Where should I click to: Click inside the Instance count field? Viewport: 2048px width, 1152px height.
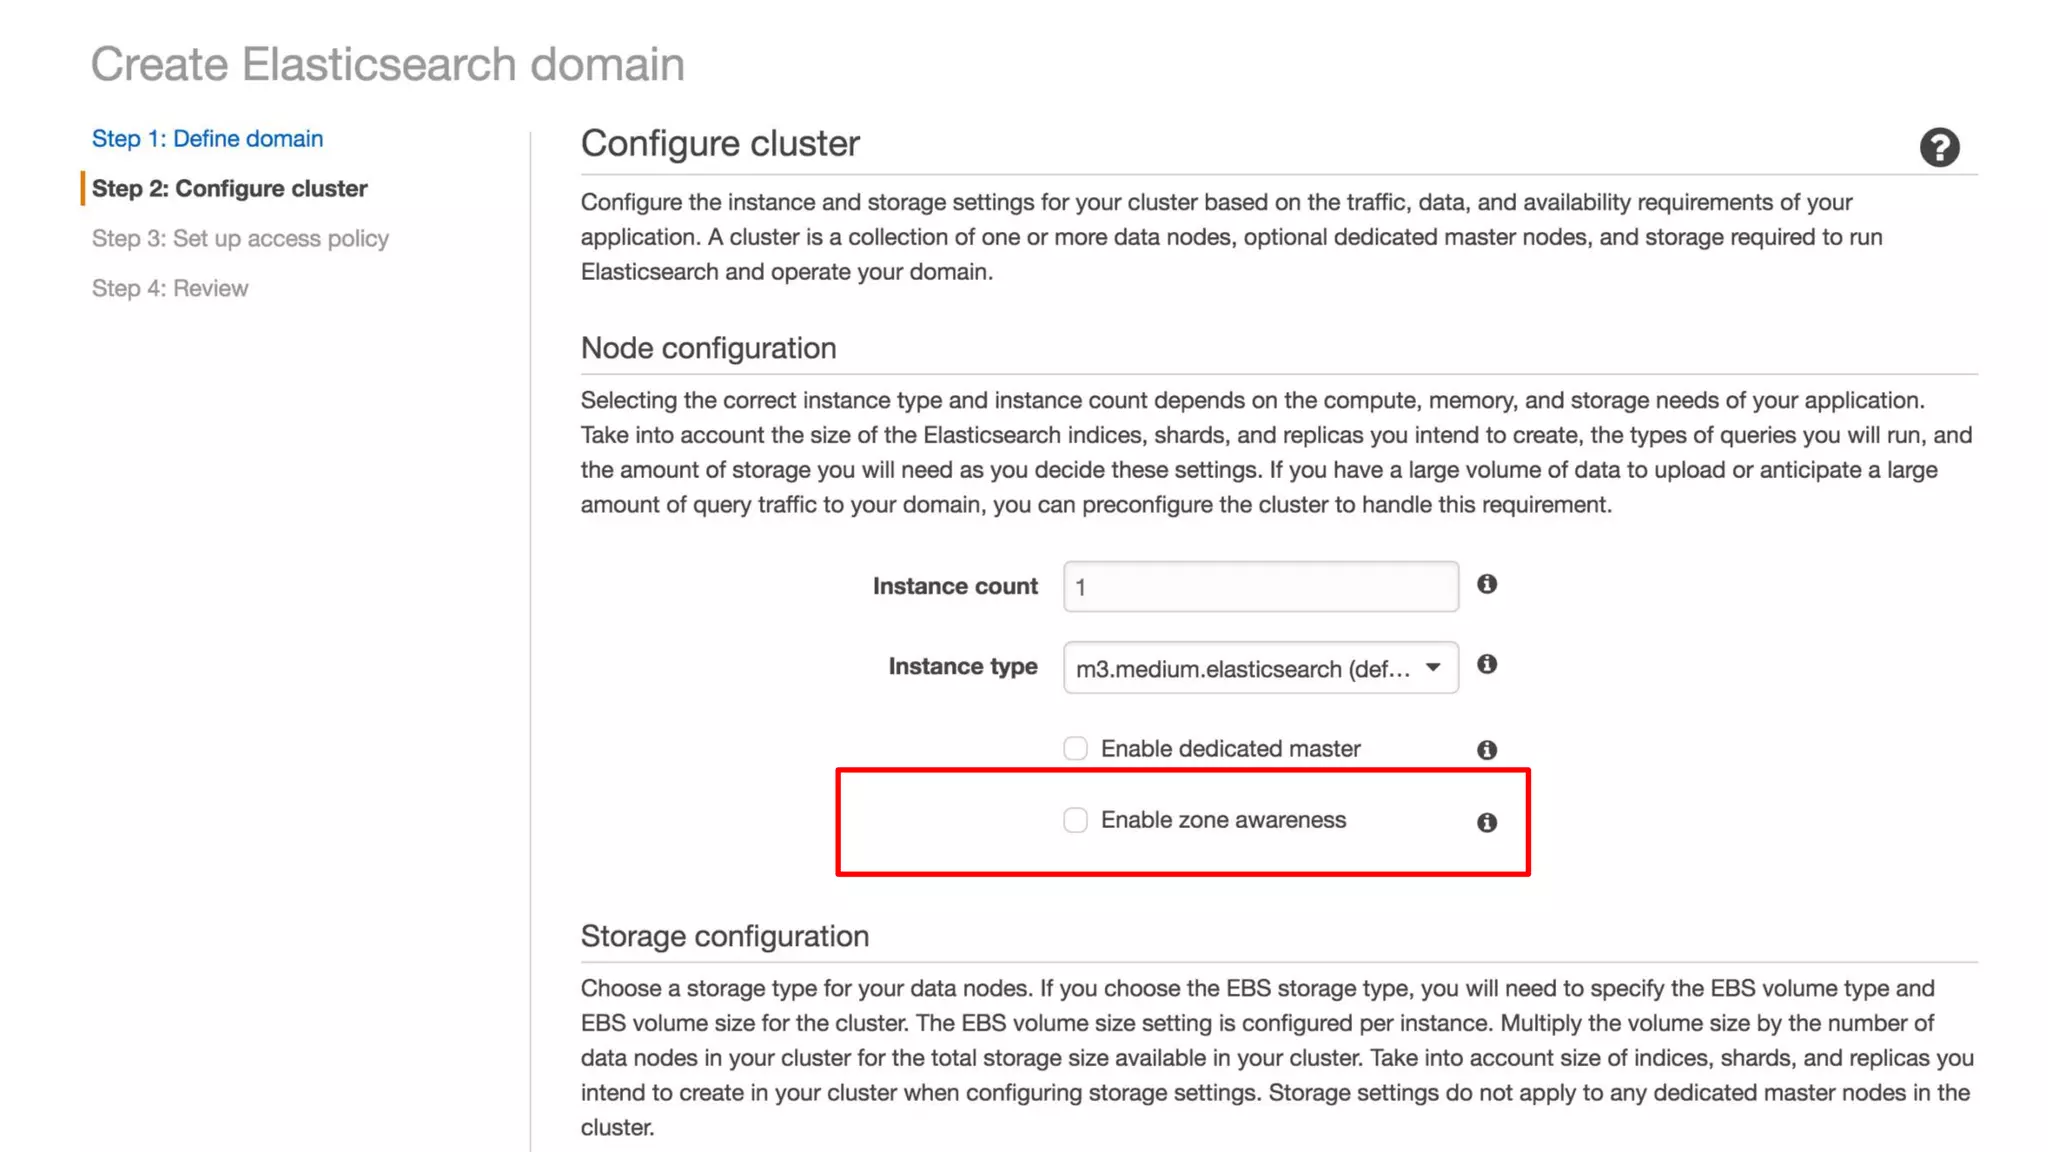(1260, 587)
